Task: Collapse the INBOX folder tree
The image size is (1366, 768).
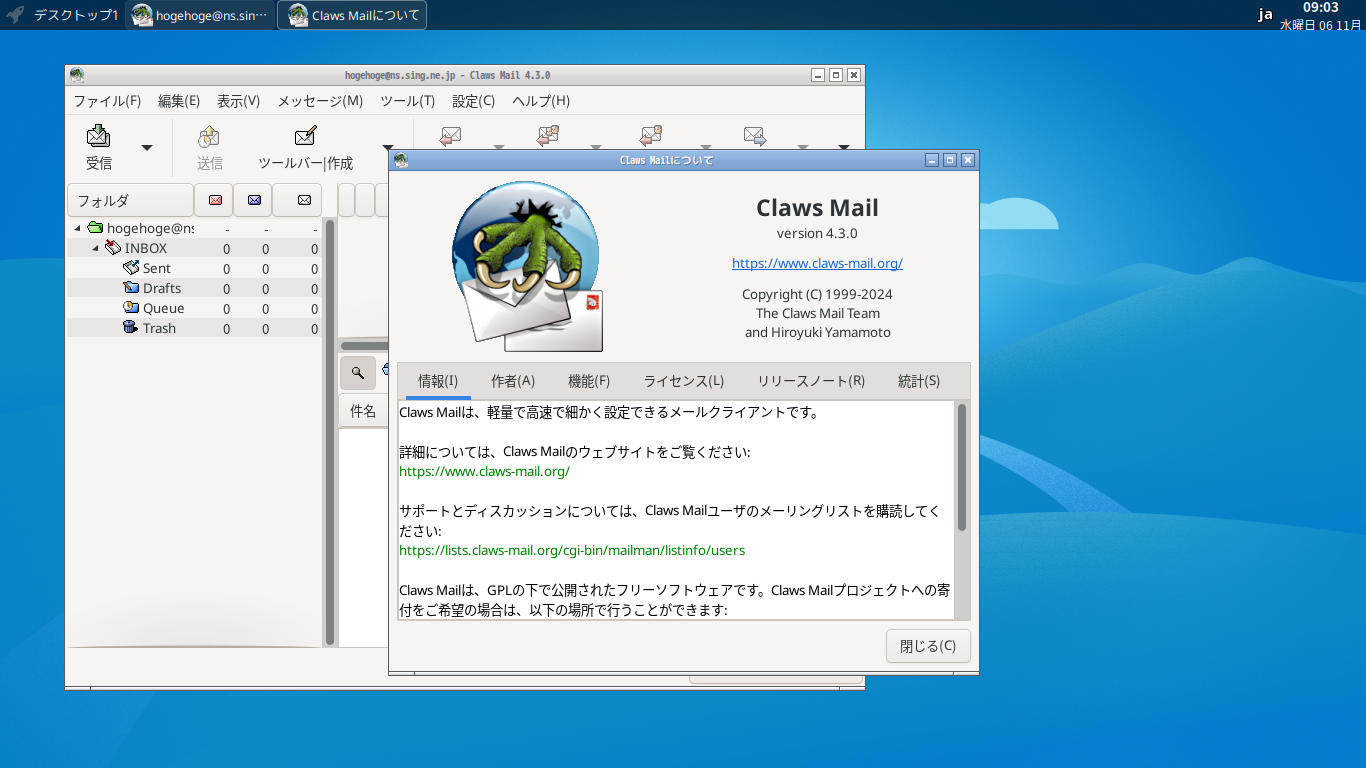Action: [96, 249]
